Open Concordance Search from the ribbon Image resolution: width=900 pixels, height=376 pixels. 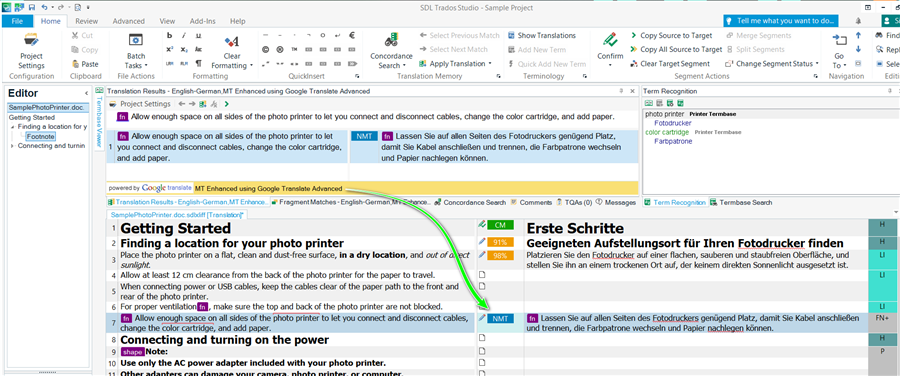[x=391, y=51]
